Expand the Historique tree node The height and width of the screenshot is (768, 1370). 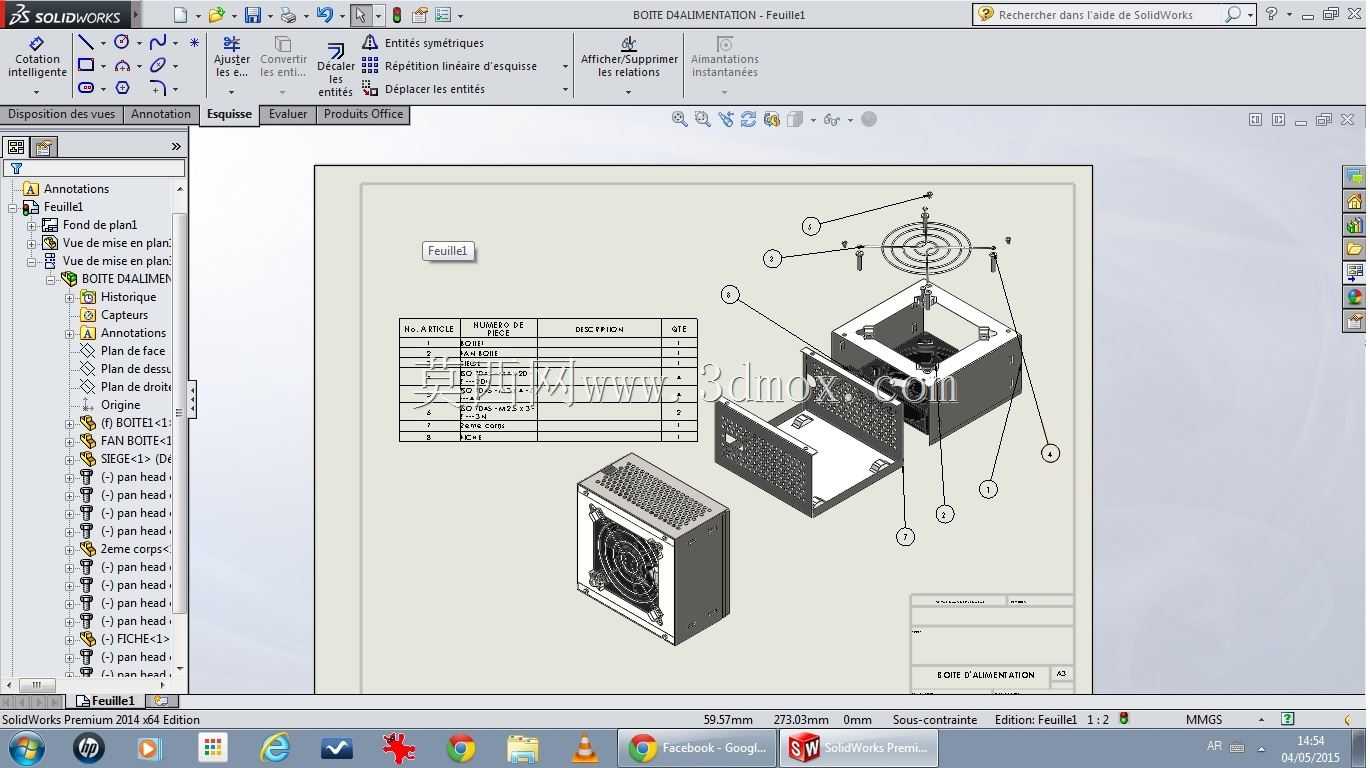(x=70, y=297)
